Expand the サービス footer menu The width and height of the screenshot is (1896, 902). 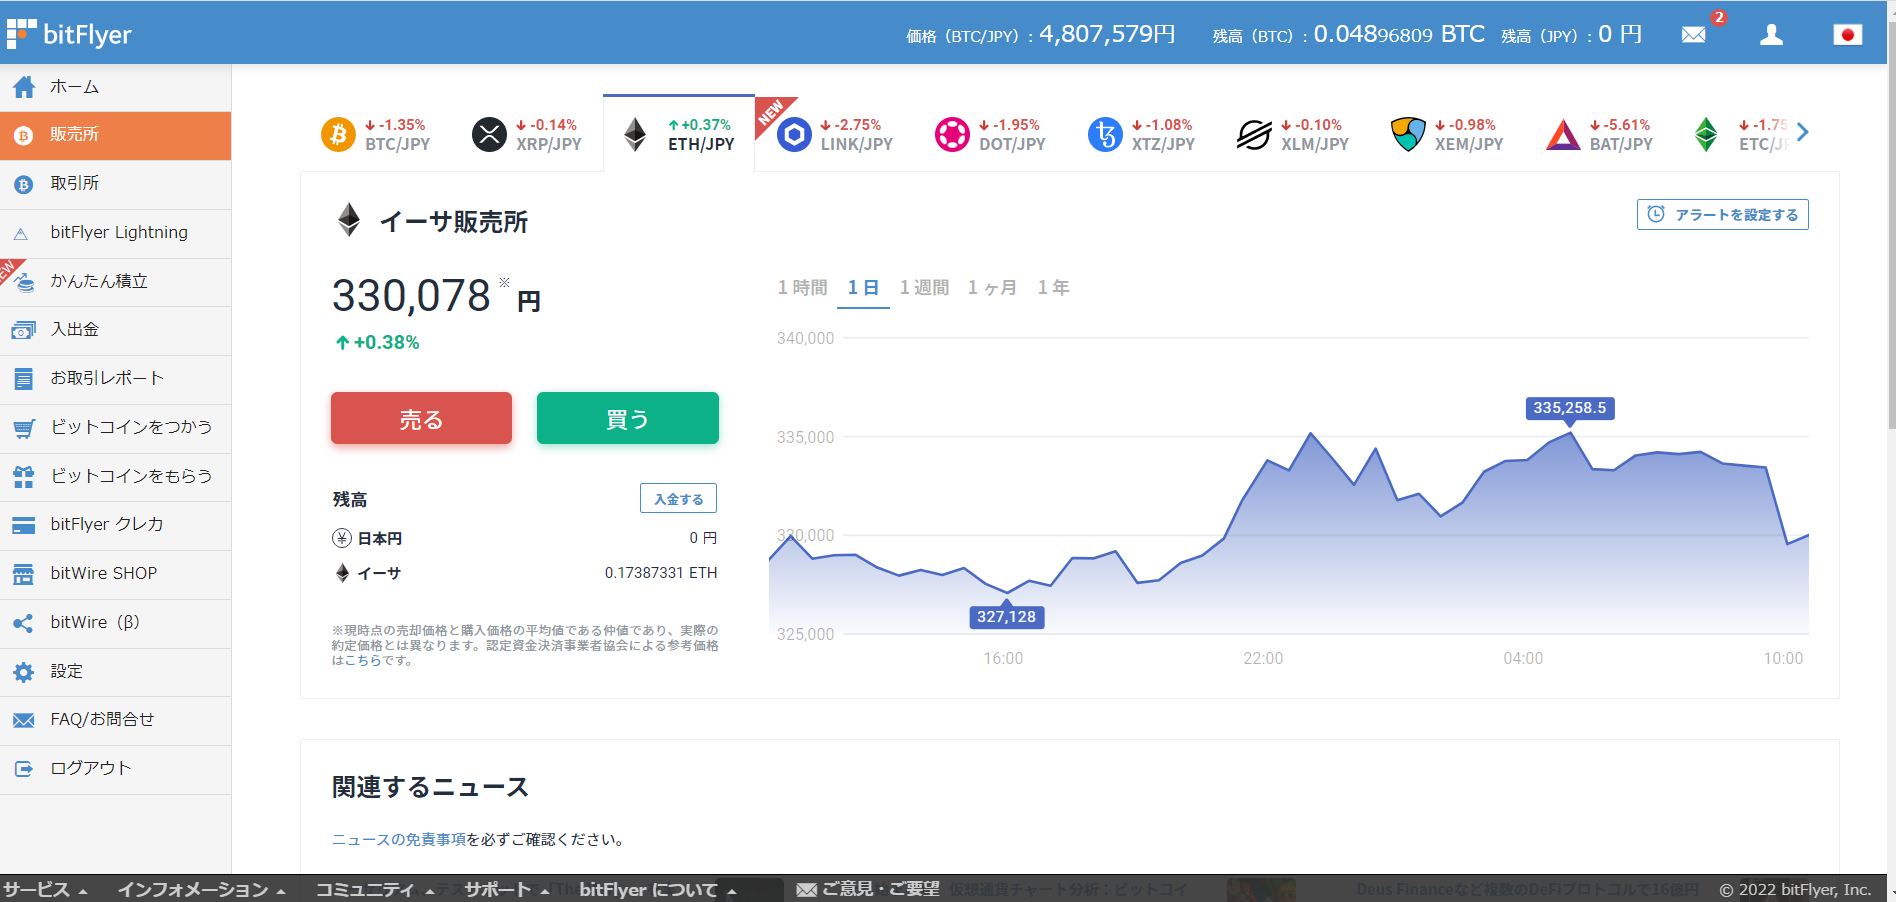pyautogui.click(x=45, y=889)
